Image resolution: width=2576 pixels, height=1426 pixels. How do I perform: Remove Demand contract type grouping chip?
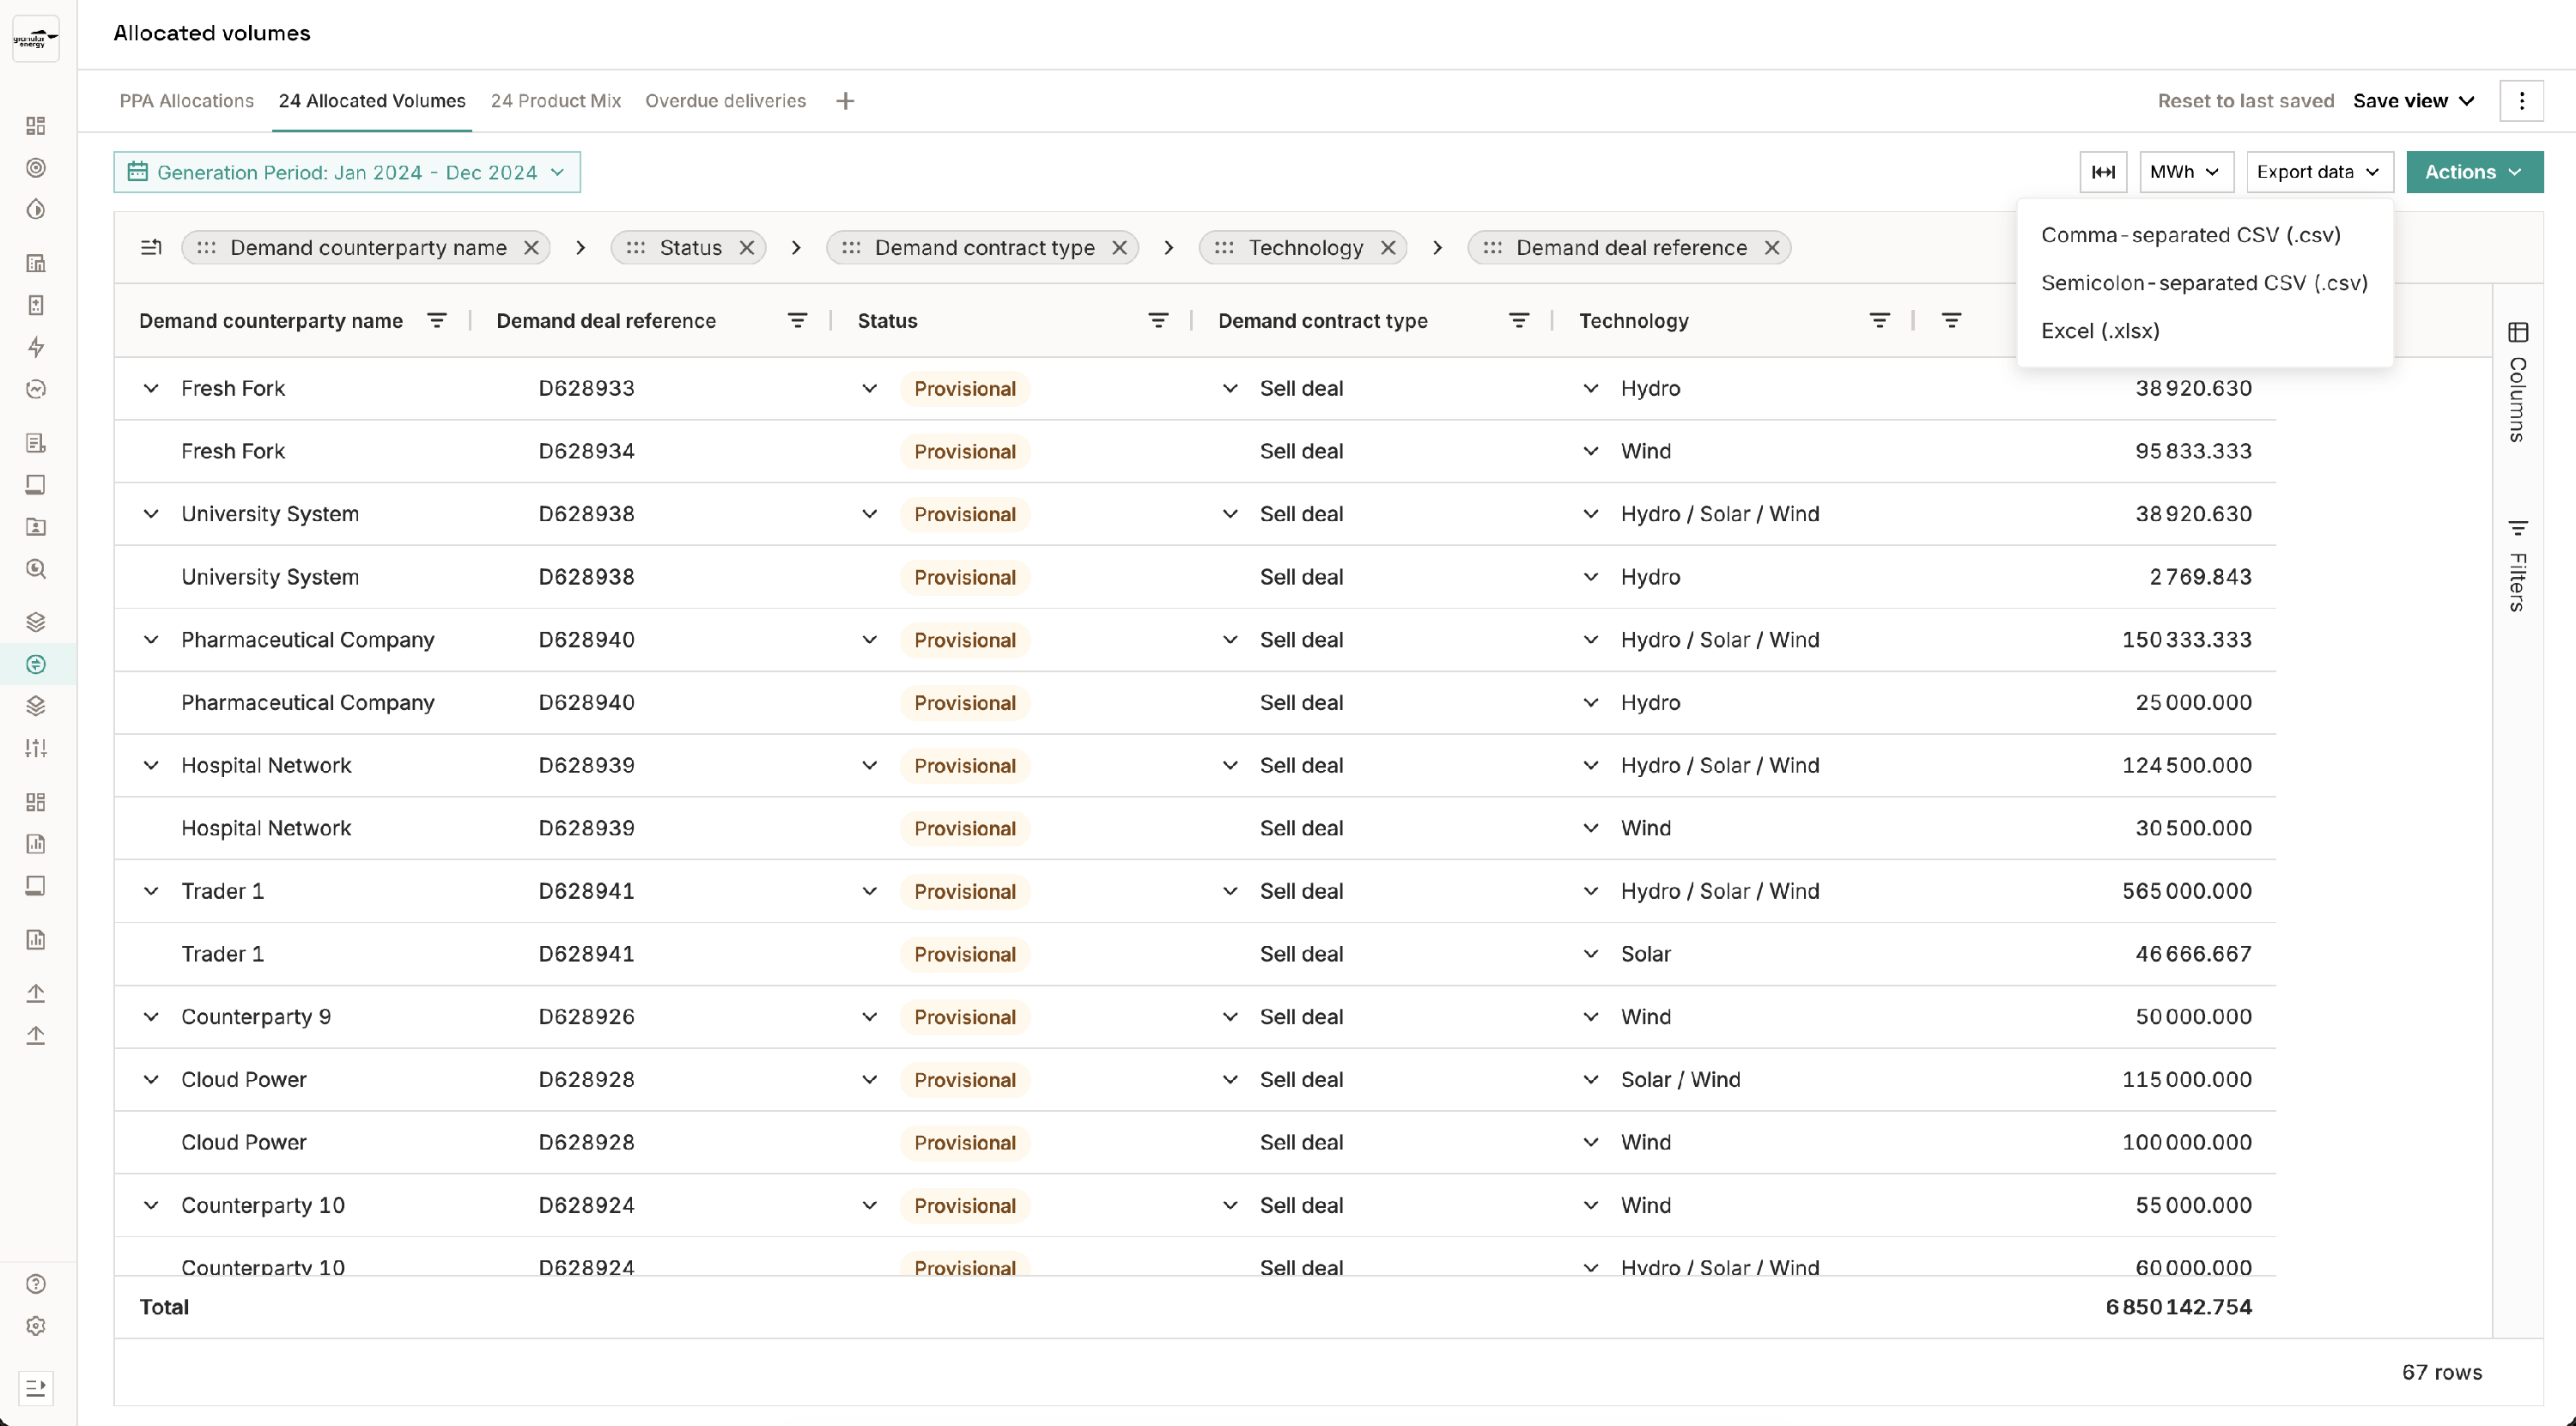click(1120, 248)
